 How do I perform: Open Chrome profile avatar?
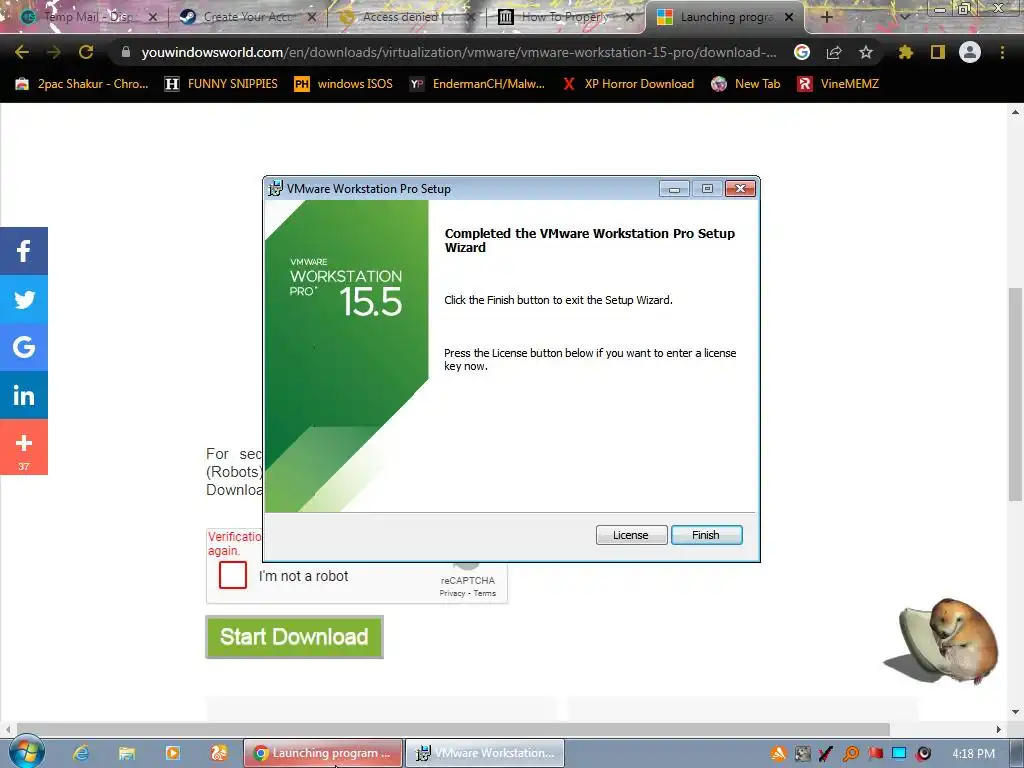970,52
